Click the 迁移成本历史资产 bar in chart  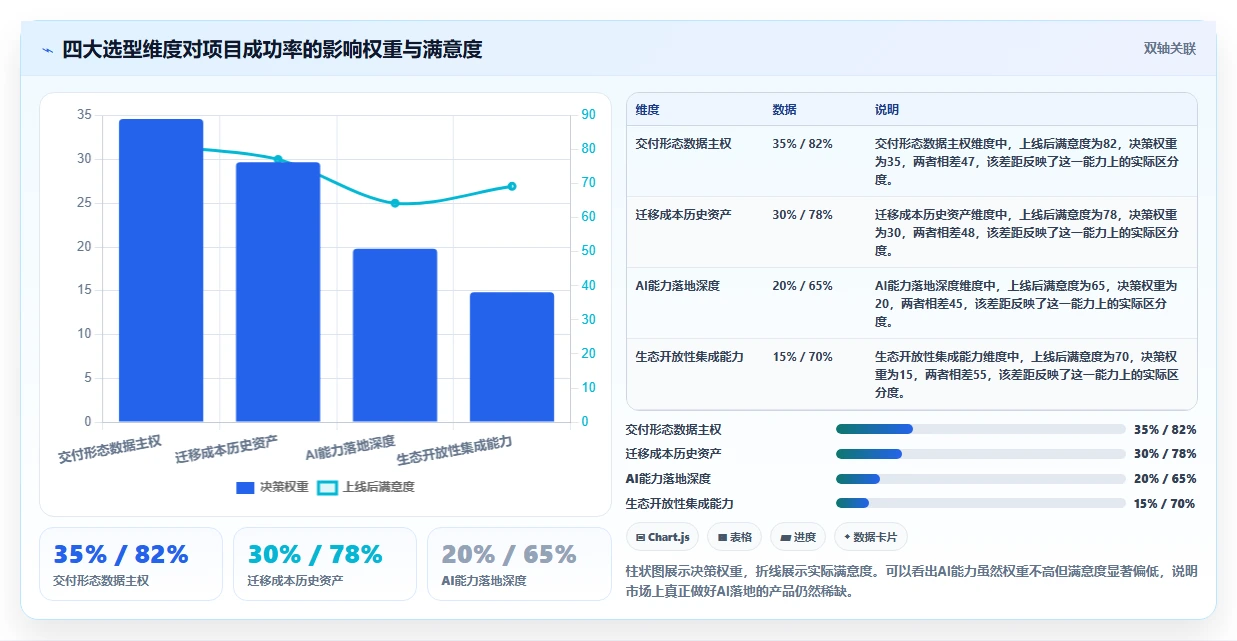click(278, 292)
